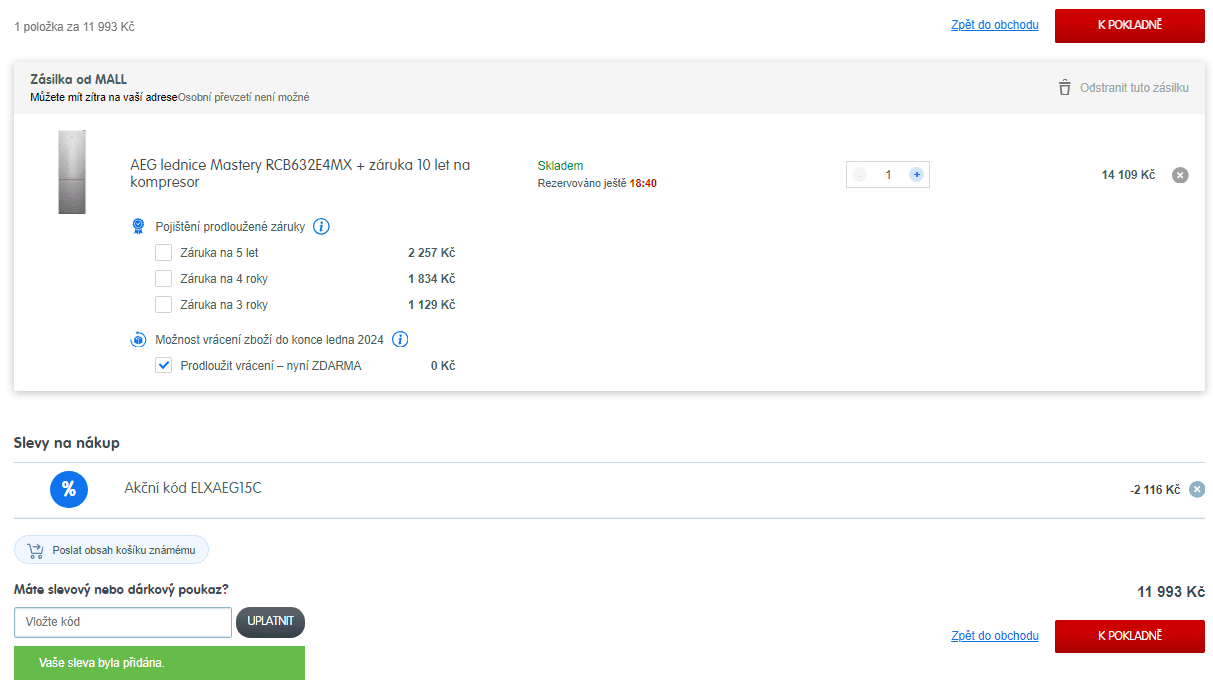Click the 1 834 Kč warranty price
Screen dimensions: 1213x680
point(431,279)
